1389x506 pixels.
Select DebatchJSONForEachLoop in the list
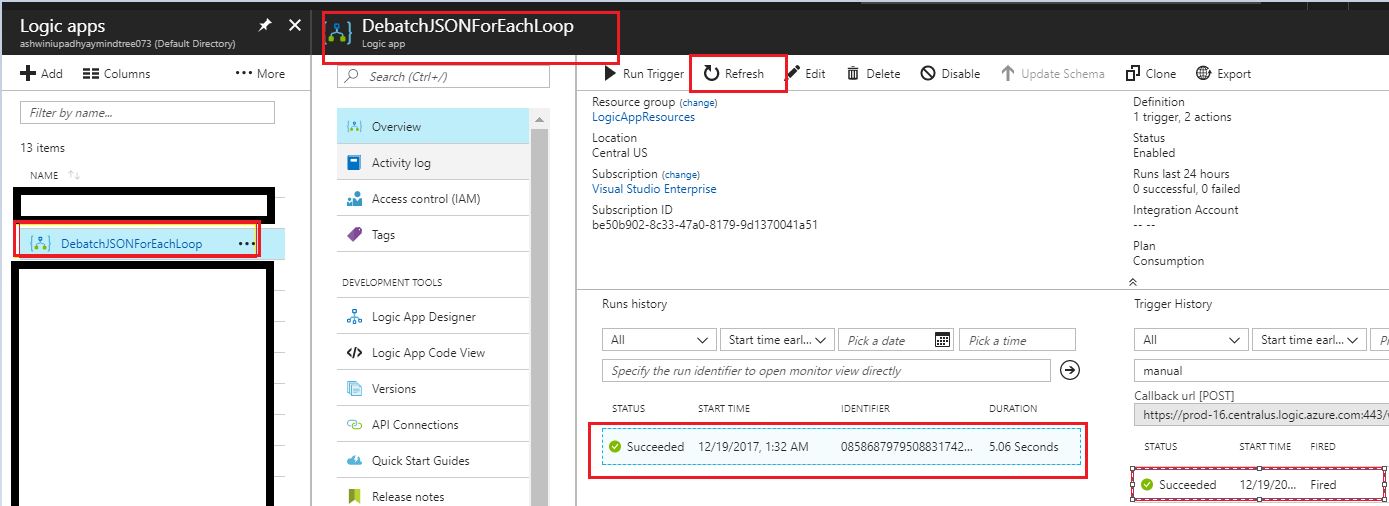(131, 243)
